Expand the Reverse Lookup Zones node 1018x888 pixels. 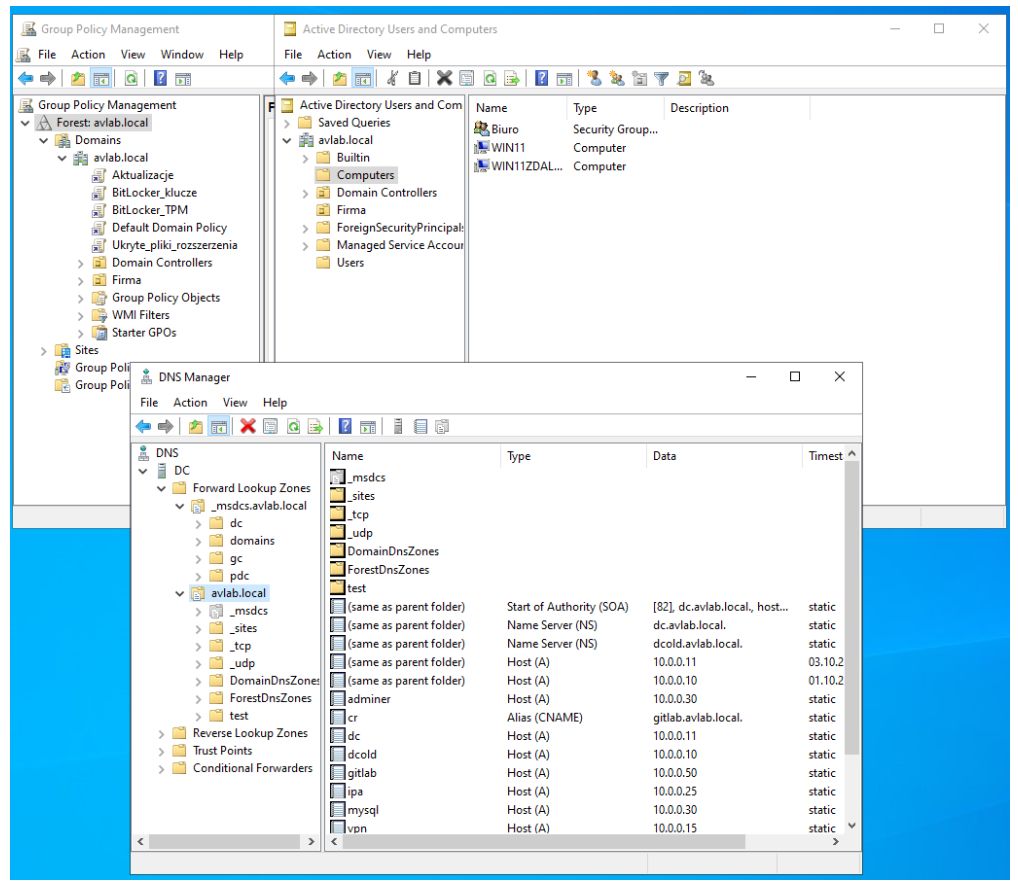point(162,734)
